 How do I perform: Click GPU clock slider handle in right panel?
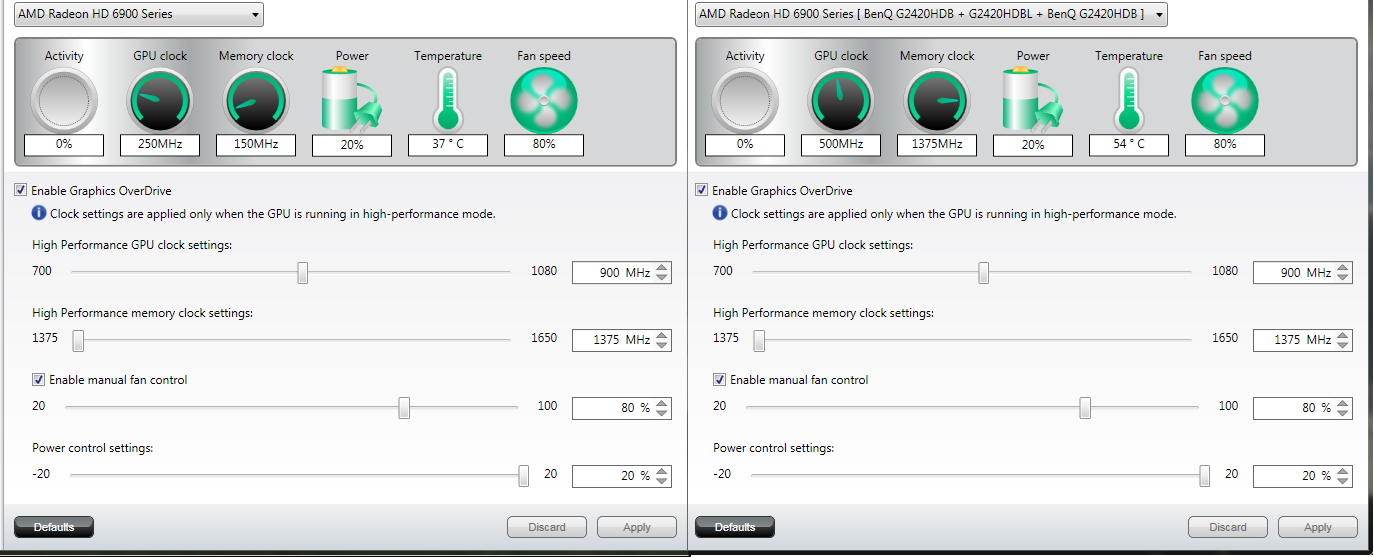[984, 273]
